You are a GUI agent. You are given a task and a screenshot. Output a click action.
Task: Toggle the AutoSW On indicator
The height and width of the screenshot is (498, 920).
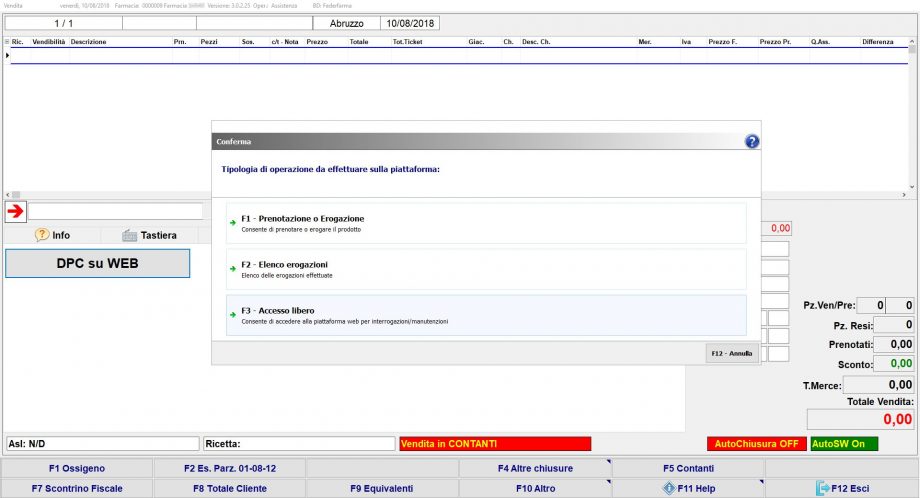844,443
